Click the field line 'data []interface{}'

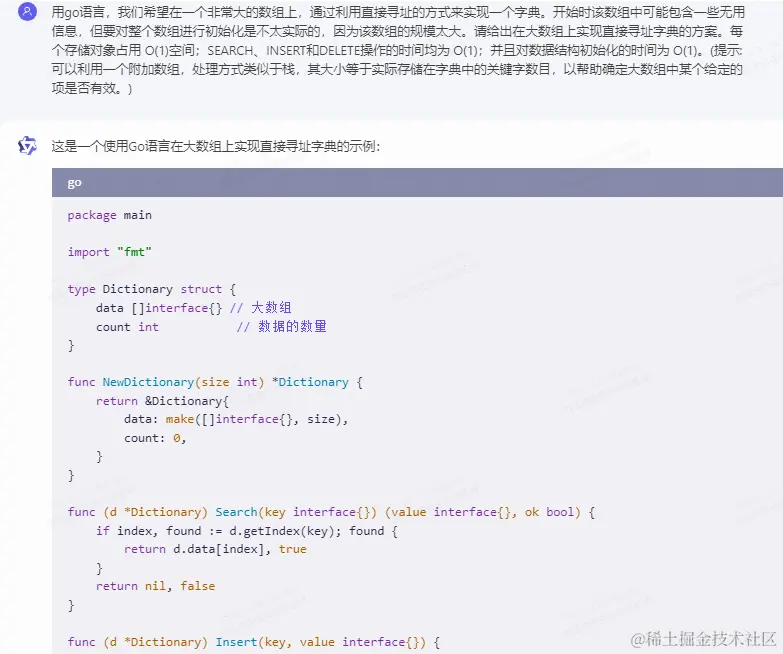coord(159,308)
